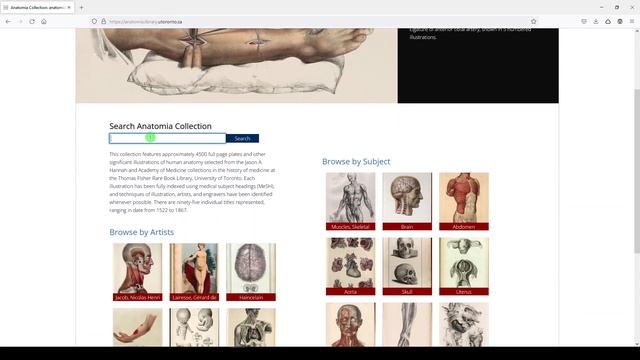
Task: Click the Jacob, Nicolas Henri red label
Action: pos(138,298)
